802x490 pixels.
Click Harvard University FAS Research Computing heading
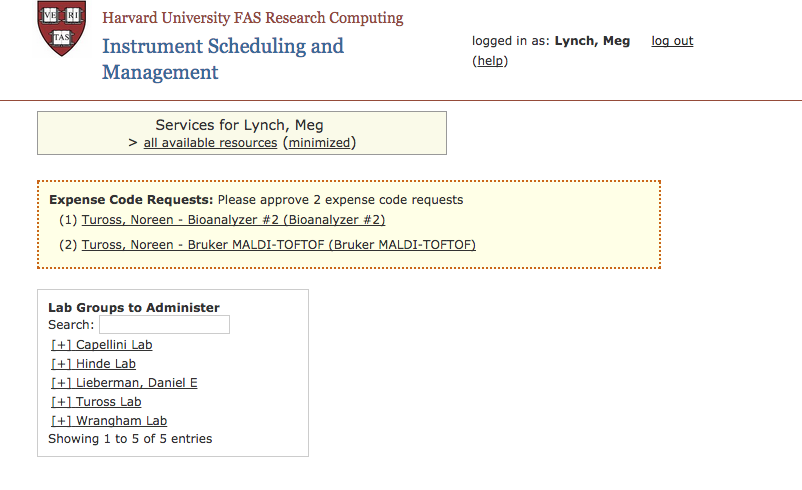(x=253, y=18)
